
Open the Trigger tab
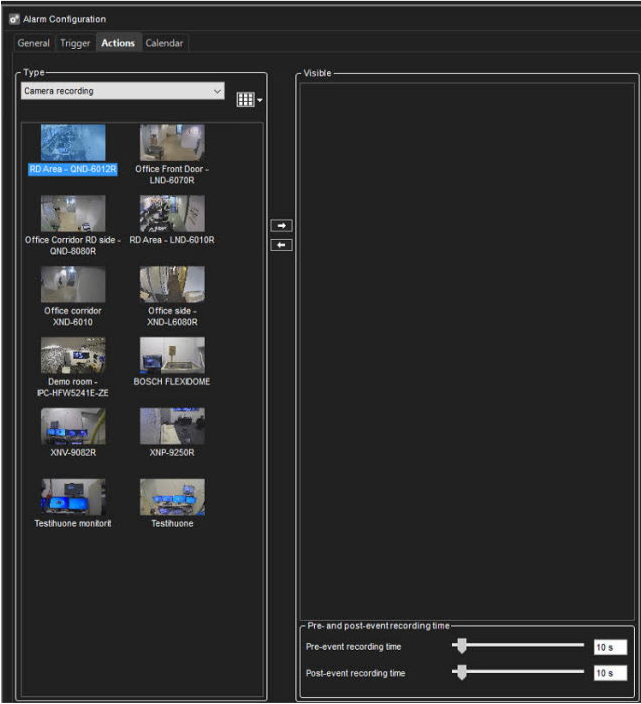coord(75,43)
